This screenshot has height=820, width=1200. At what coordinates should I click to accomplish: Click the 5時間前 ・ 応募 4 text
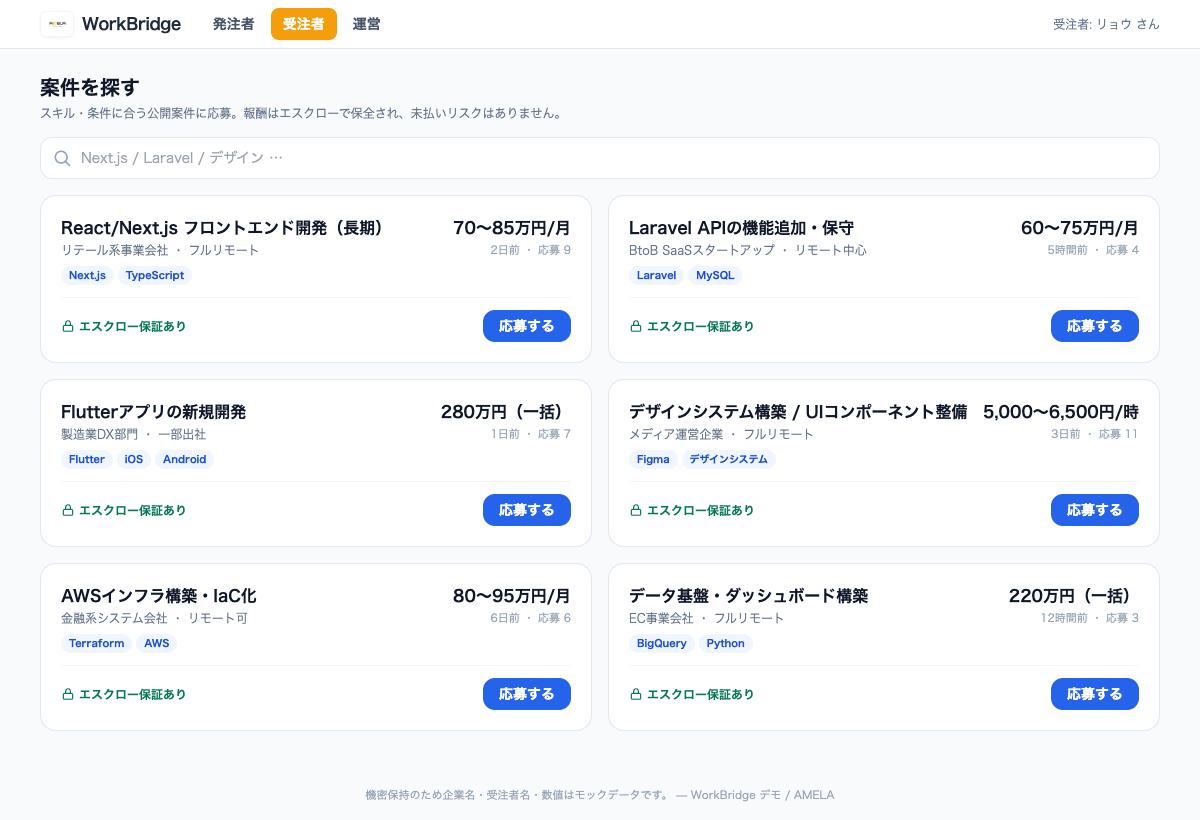[x=1093, y=250]
